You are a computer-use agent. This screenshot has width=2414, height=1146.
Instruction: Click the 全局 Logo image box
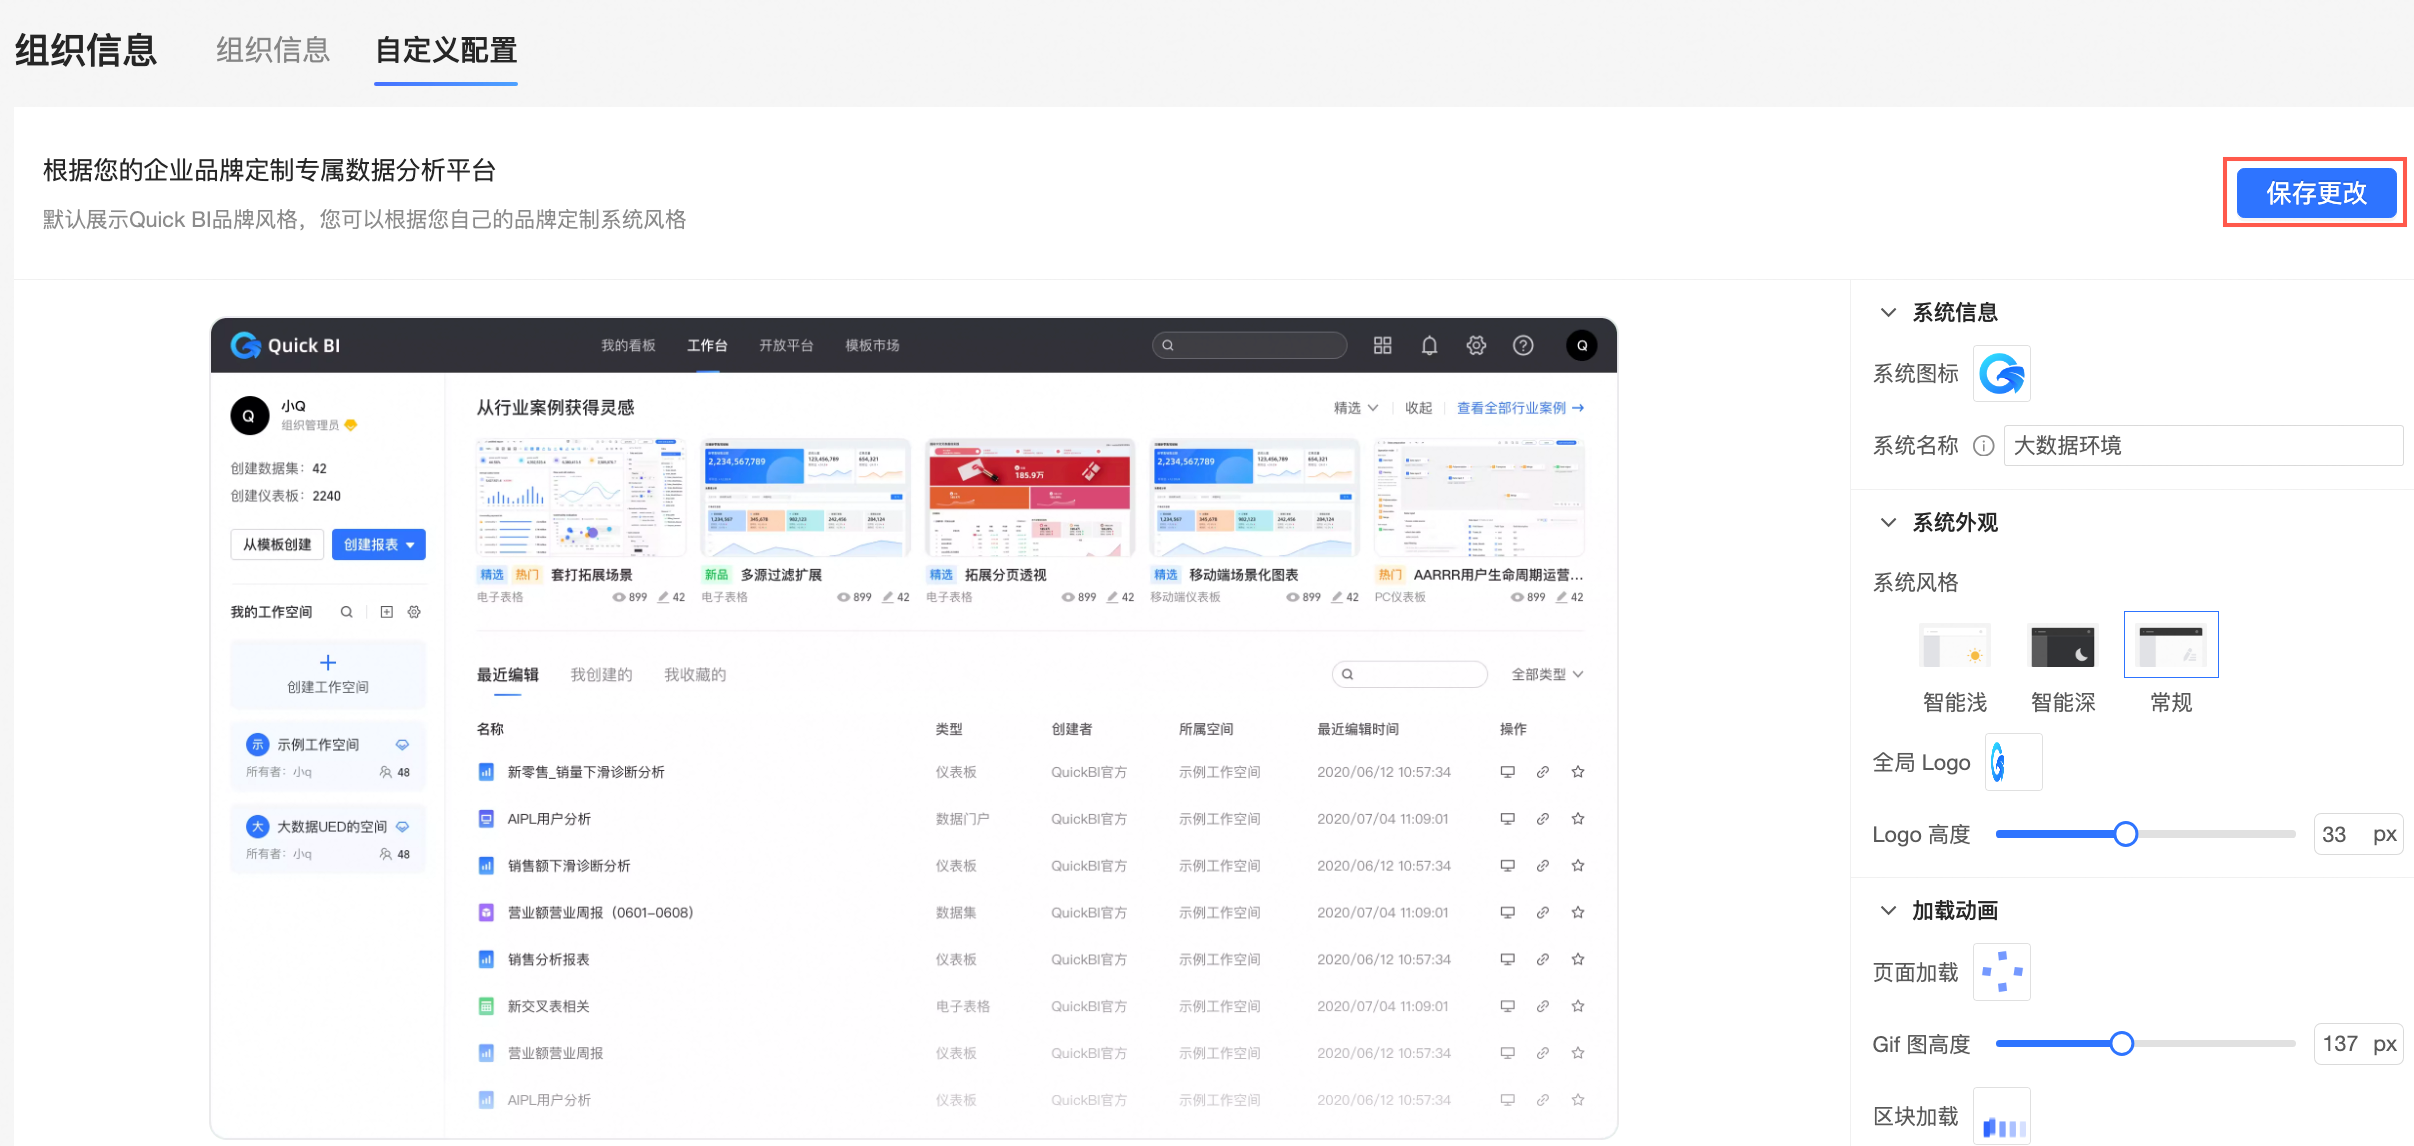click(x=2013, y=762)
